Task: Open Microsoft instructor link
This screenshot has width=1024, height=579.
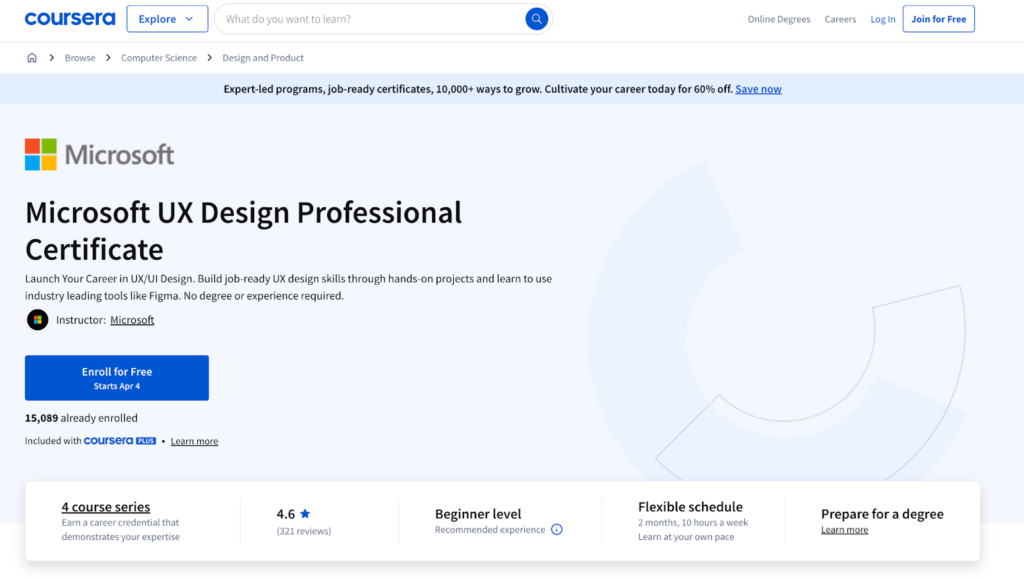Action: [x=132, y=320]
